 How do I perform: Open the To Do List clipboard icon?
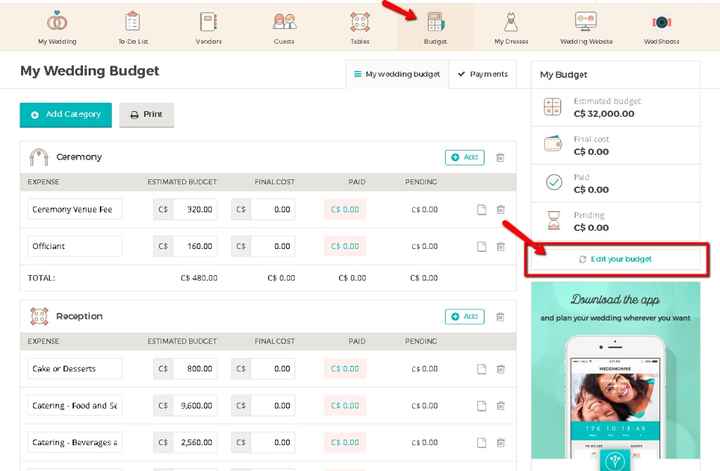[132, 21]
